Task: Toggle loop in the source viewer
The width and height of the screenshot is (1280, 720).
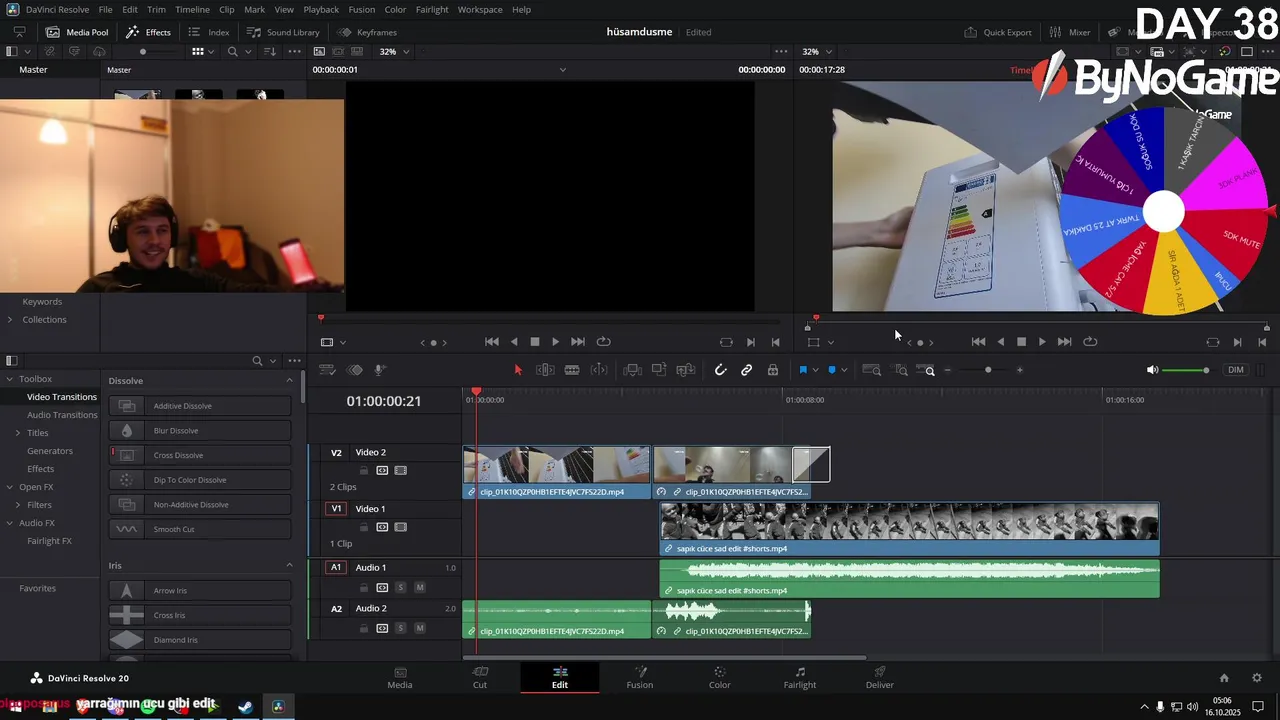Action: coord(603,342)
